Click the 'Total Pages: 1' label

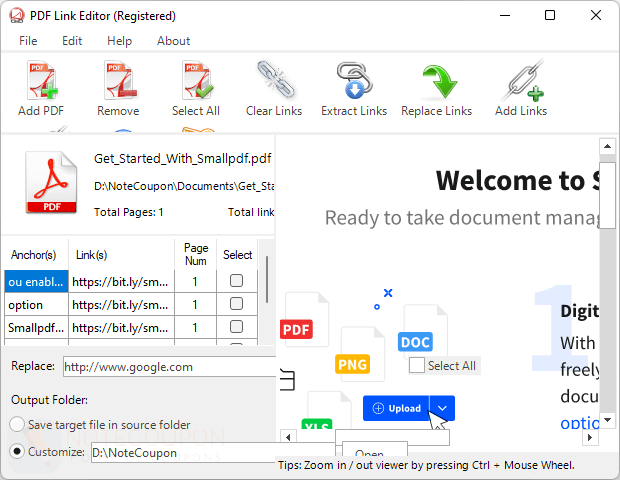point(129,212)
